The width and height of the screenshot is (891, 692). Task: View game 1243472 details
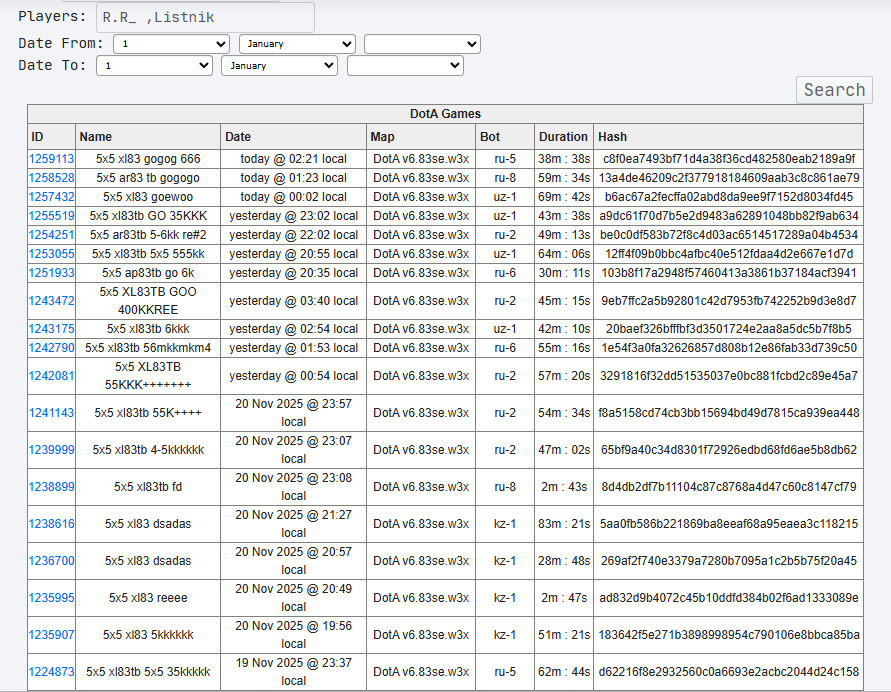point(51,301)
